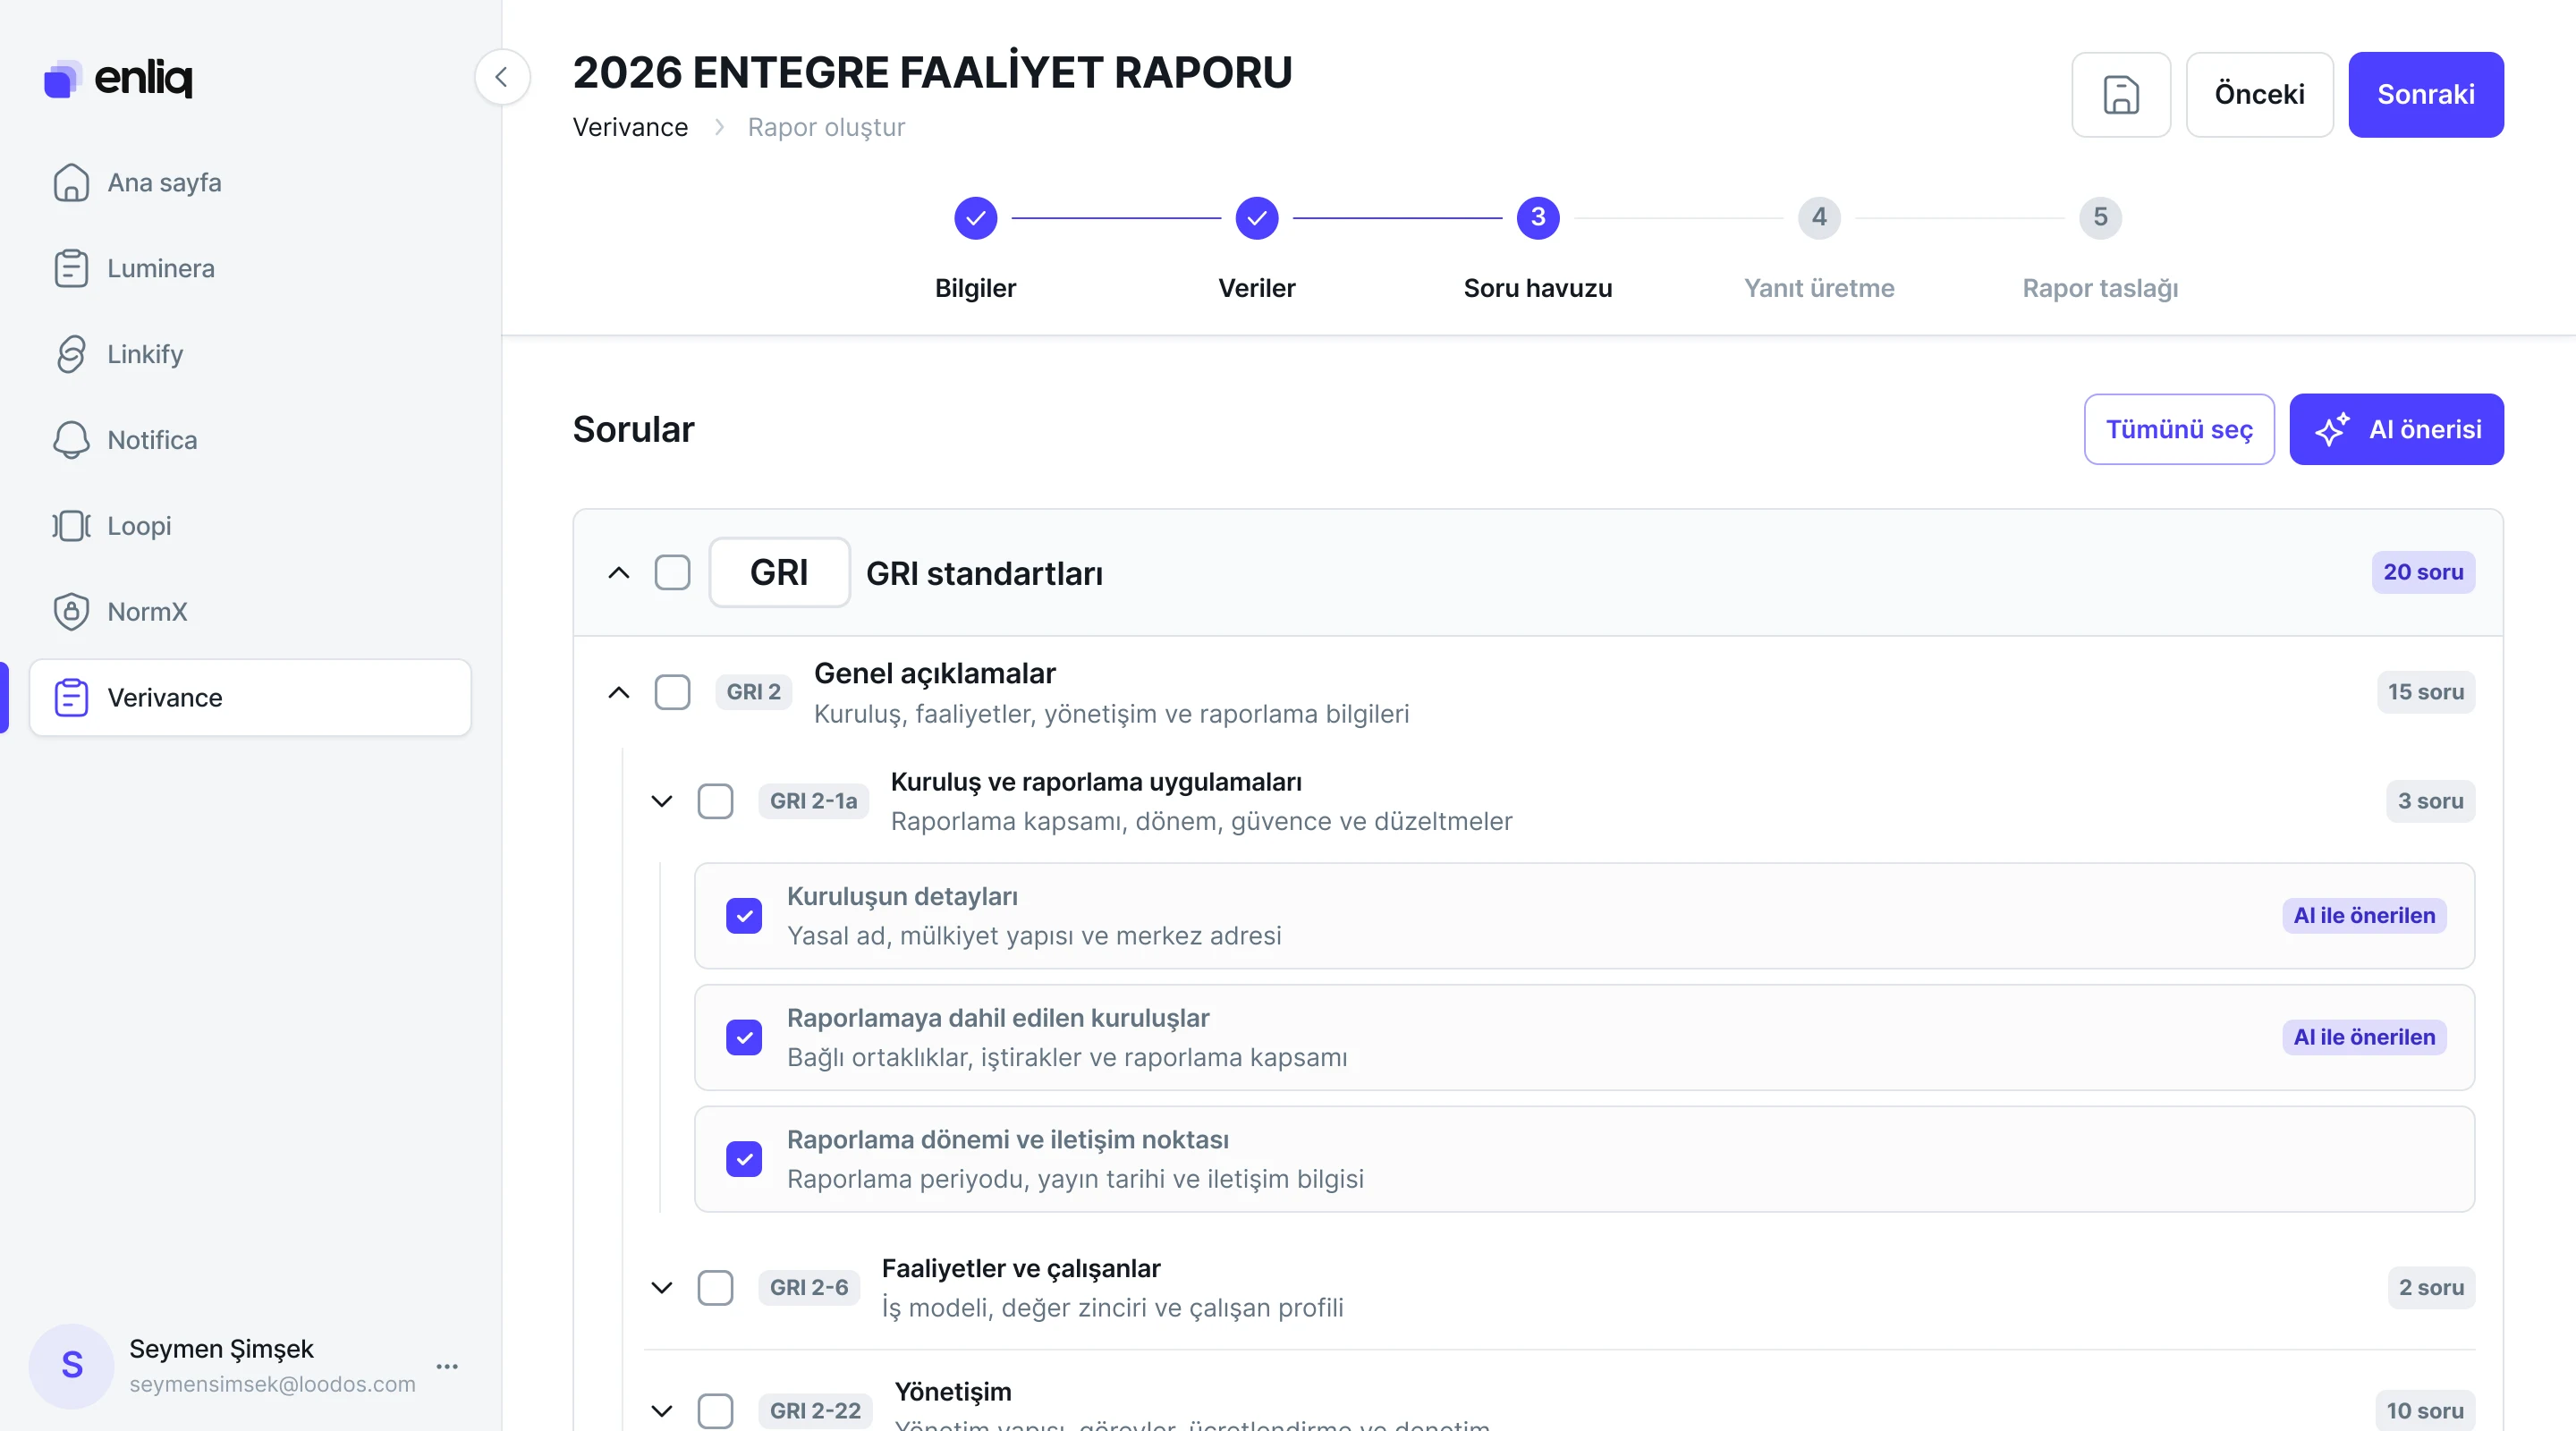Click the enliq logo
This screenshot has width=2576, height=1431.
118,78
